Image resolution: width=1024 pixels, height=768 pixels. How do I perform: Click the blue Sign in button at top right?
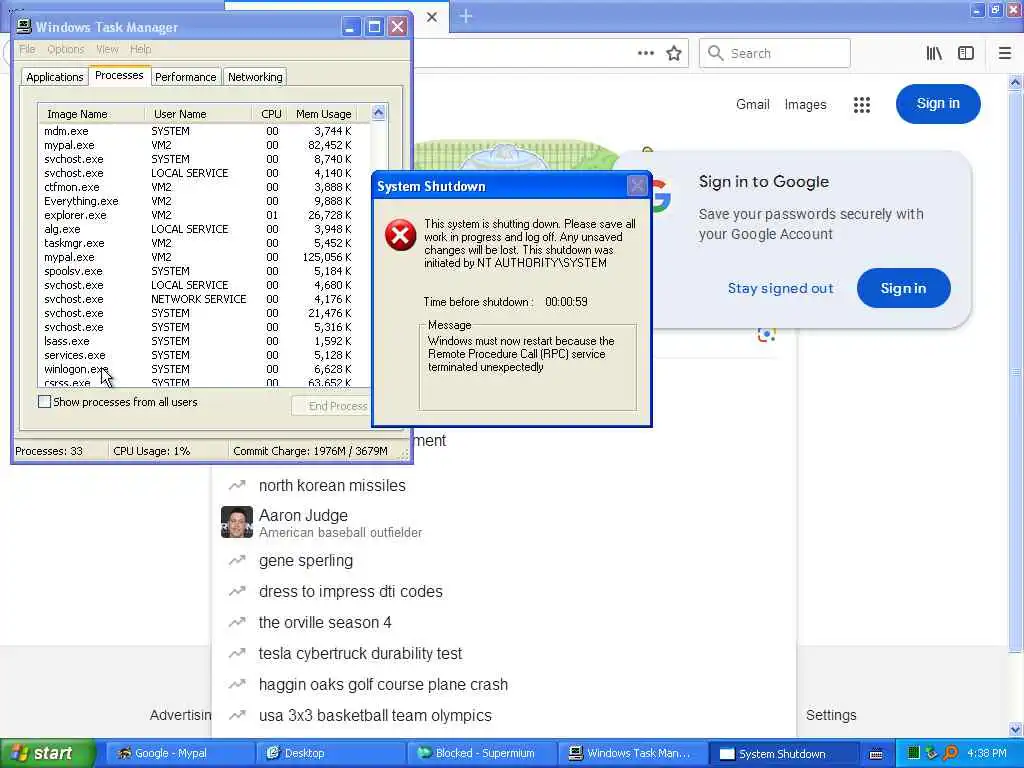(938, 104)
